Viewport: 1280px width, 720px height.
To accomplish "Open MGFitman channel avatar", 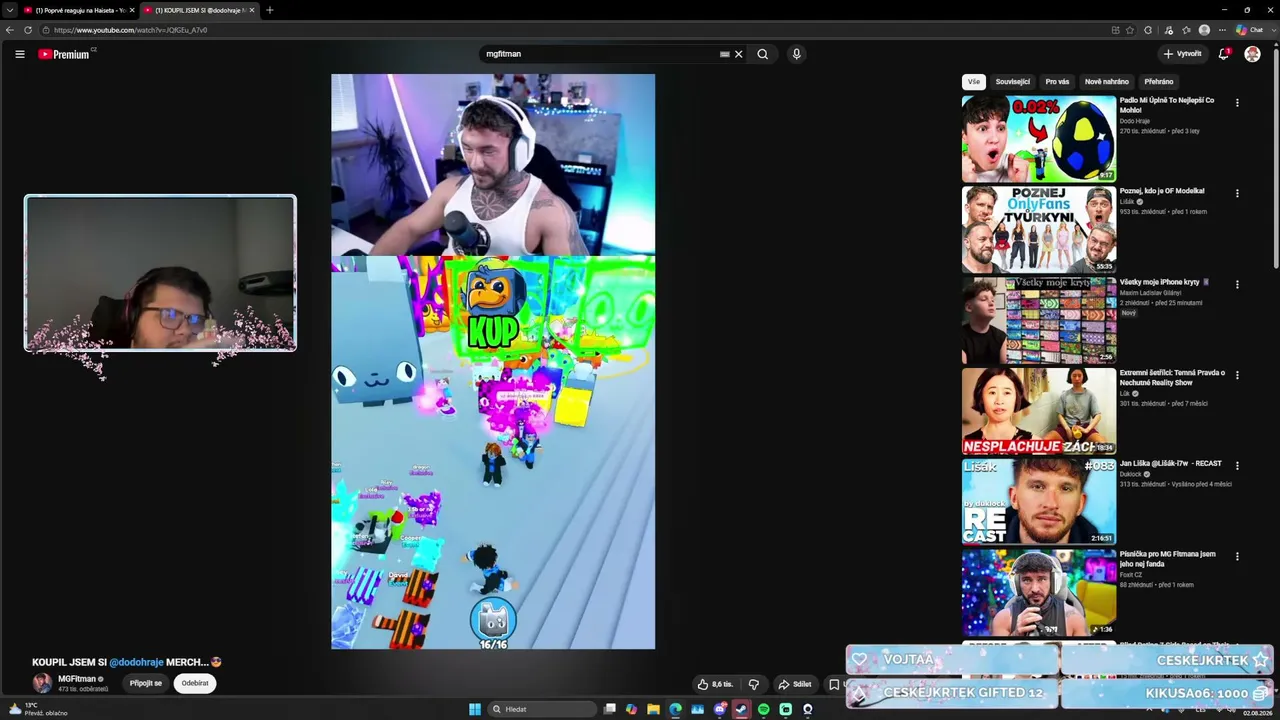I will coord(42,683).
